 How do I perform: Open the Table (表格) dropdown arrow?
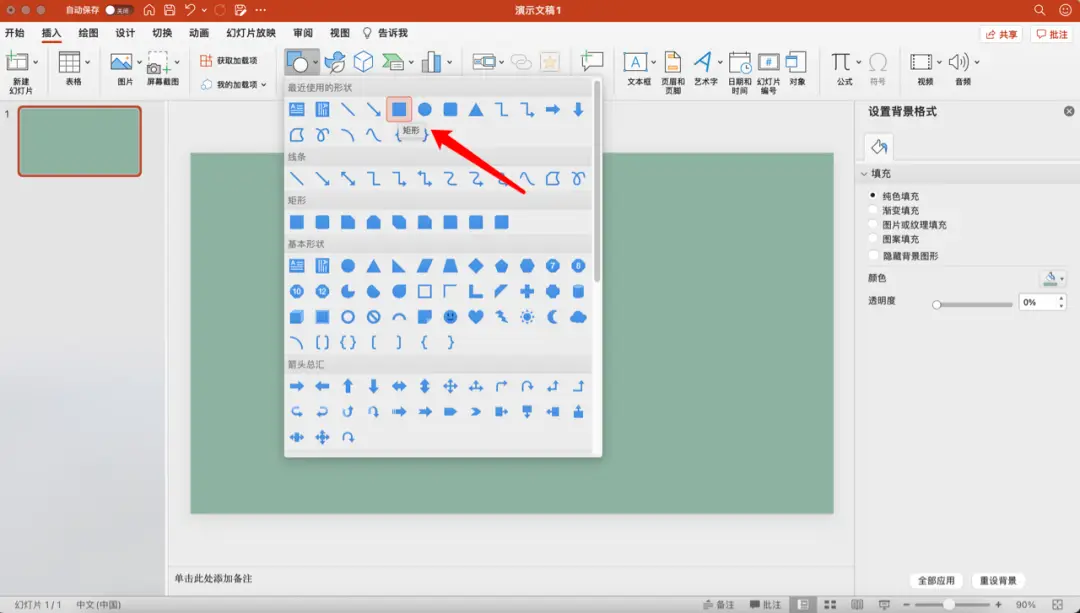coord(88,62)
